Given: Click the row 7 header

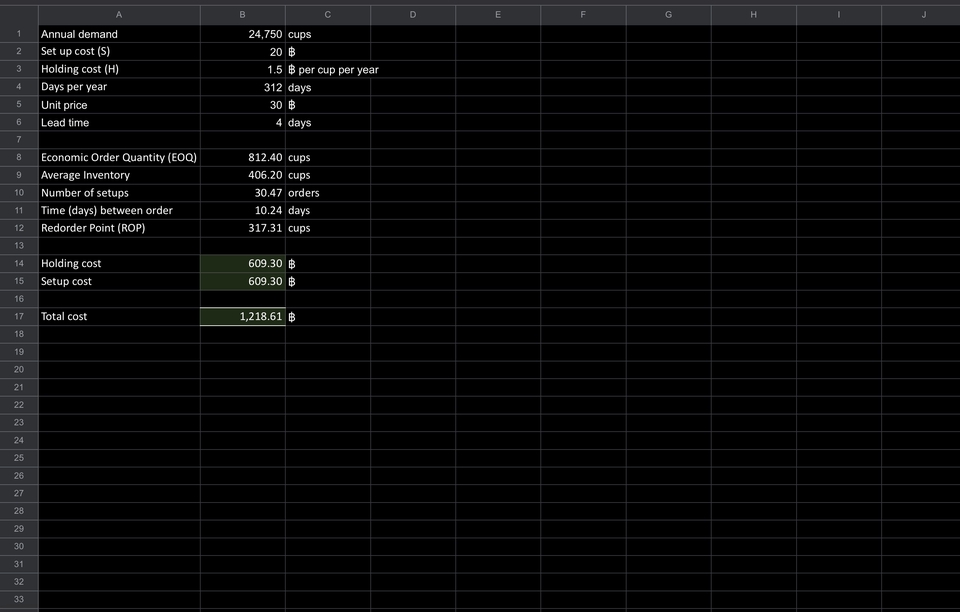Looking at the screenshot, I should (19, 140).
